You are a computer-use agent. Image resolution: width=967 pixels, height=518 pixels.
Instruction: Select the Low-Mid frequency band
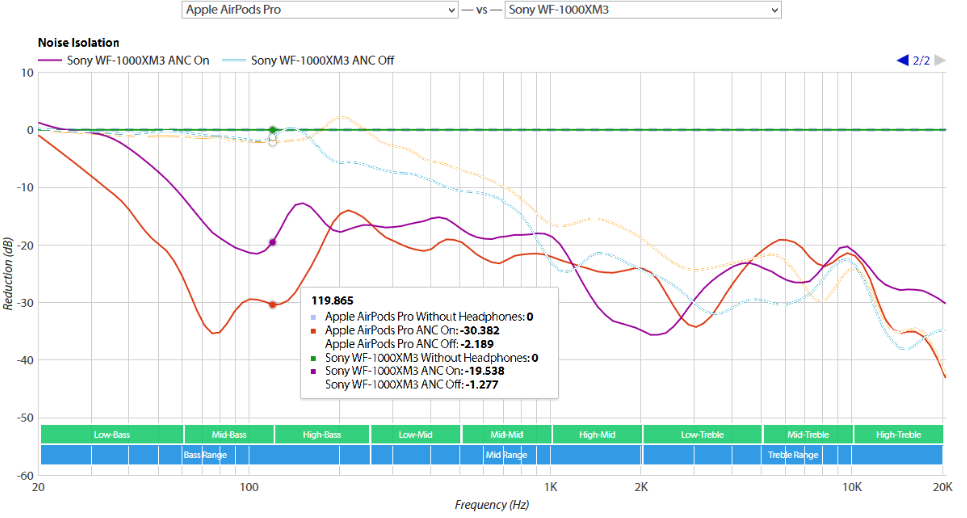click(x=416, y=435)
